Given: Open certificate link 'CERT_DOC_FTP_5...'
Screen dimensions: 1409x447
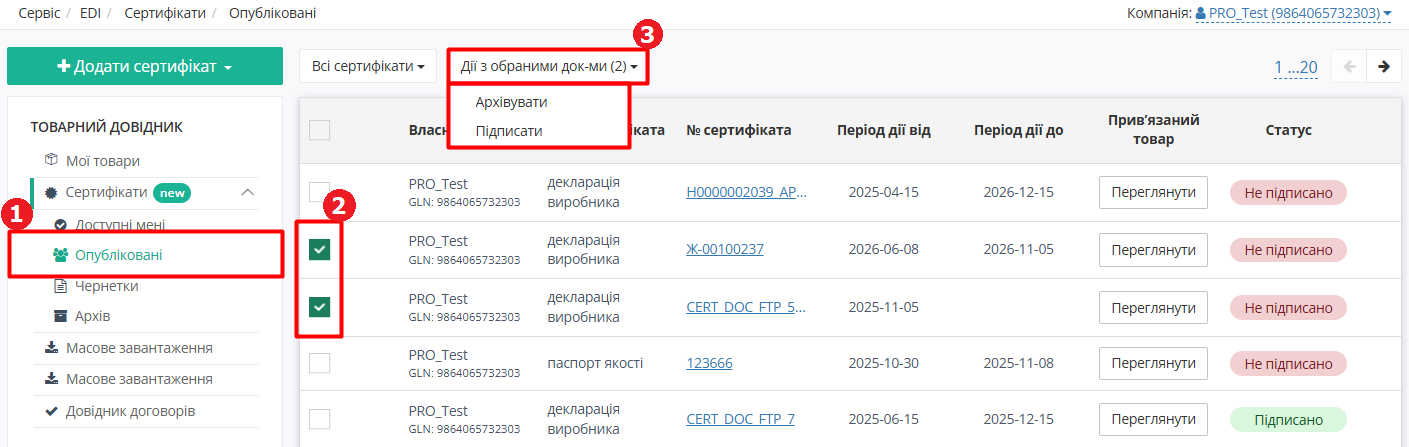Looking at the screenshot, I should click(746, 306).
